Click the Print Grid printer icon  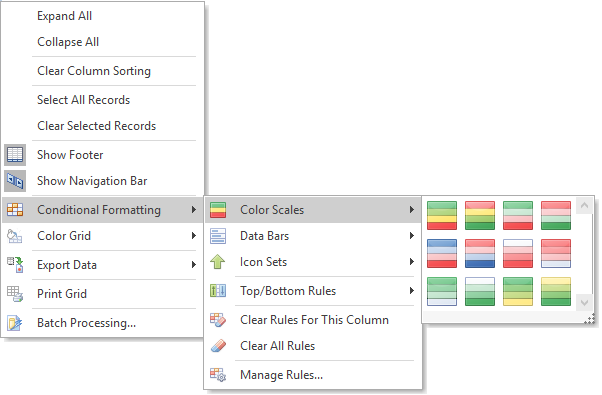pyautogui.click(x=15, y=294)
